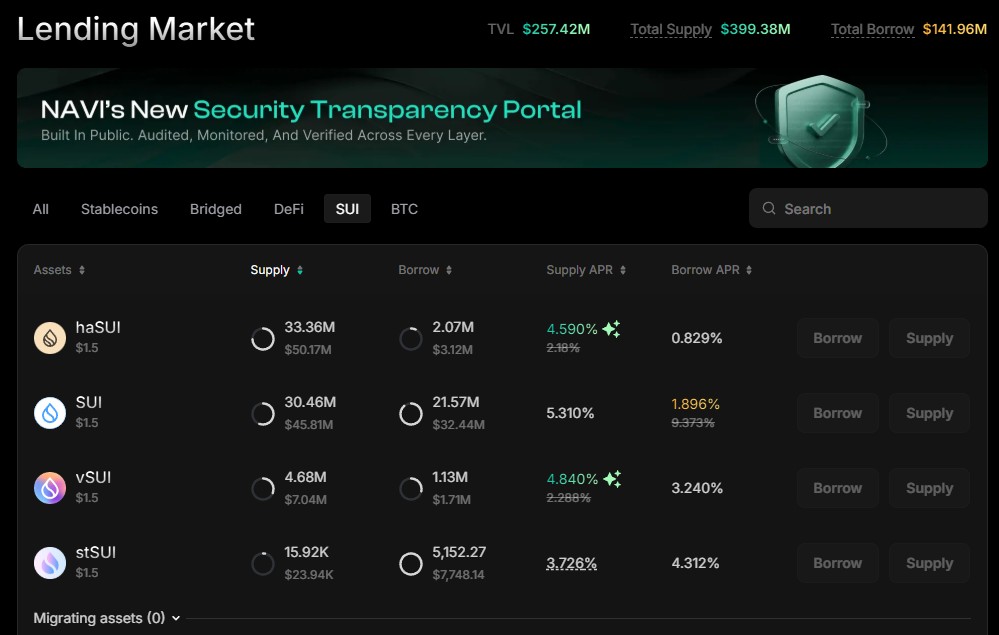999x635 pixels.
Task: Click the magnifier icon in the search box
Action: [768, 208]
